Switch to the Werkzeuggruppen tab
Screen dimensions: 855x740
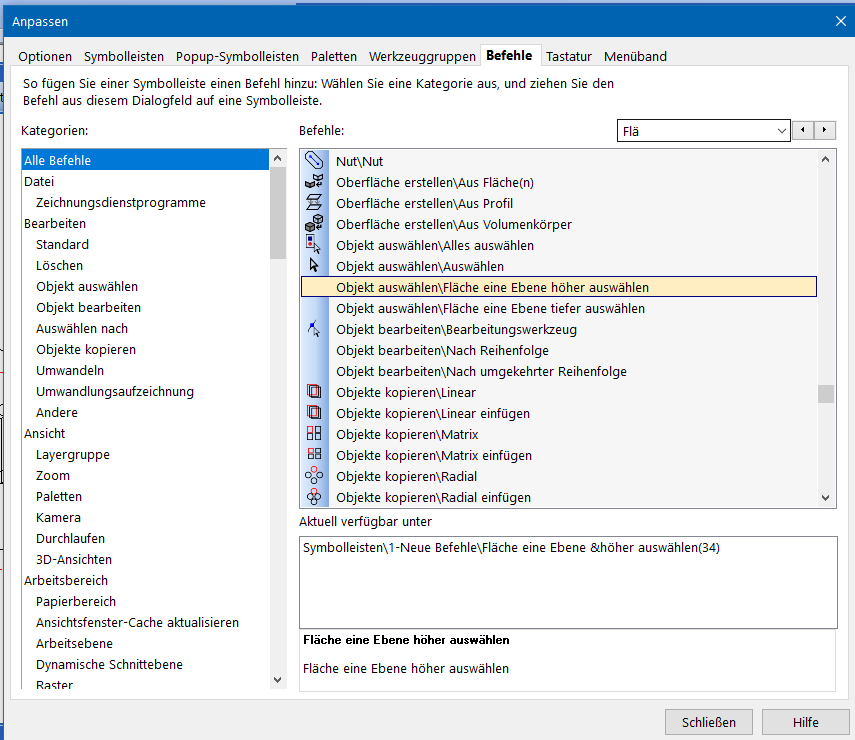click(x=422, y=57)
